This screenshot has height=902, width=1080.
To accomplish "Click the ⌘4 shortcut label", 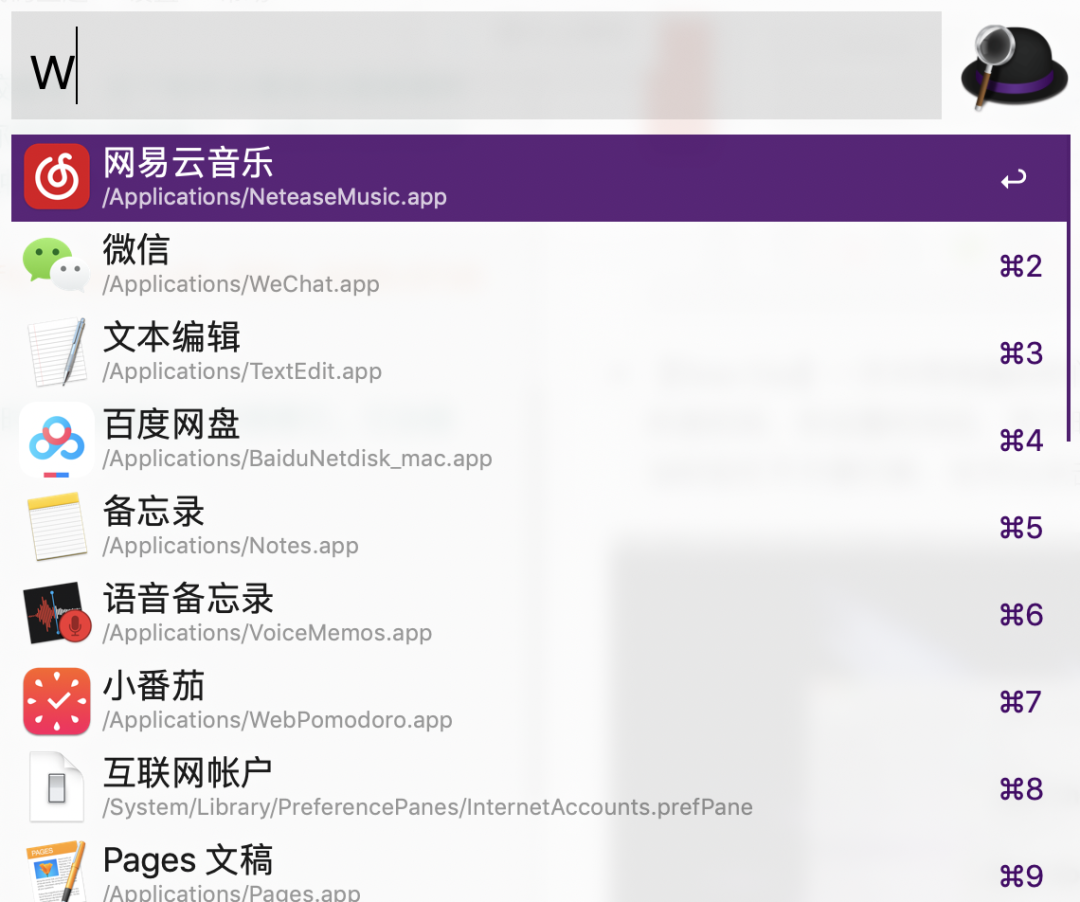I will [x=1021, y=441].
